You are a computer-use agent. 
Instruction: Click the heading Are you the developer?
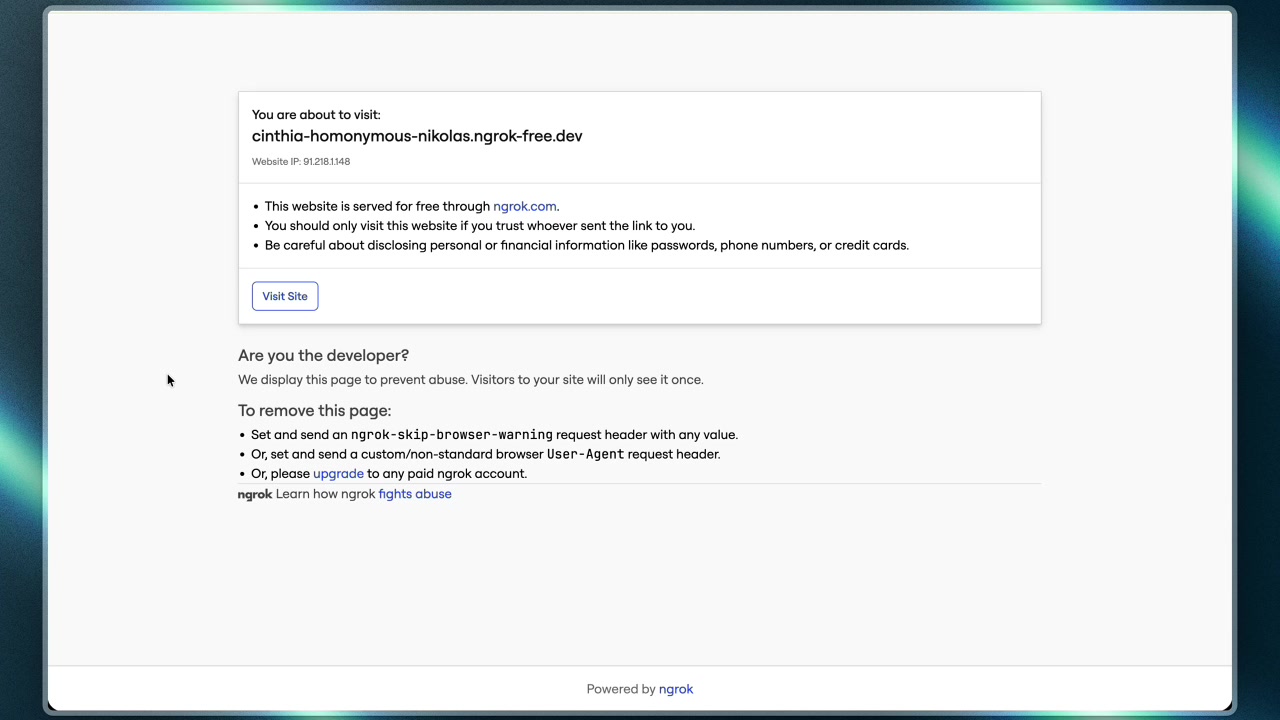point(323,355)
